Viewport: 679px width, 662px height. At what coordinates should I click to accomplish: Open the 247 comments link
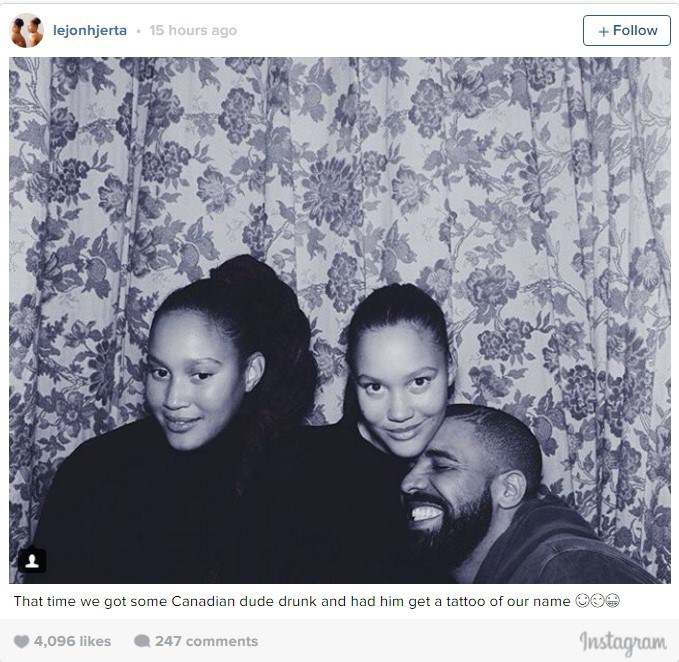(206, 641)
